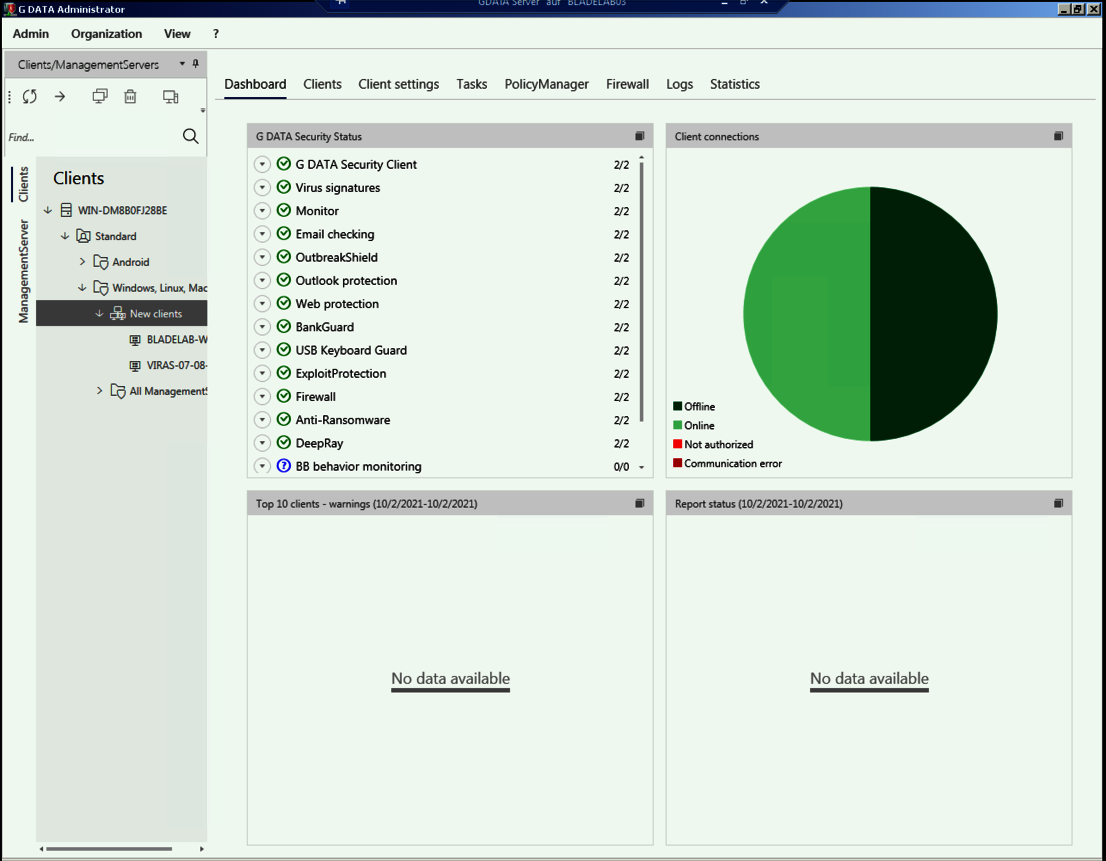The image size is (1106, 861).
Task: Click the Report status panel settings icon
Action: pyautogui.click(x=1058, y=503)
